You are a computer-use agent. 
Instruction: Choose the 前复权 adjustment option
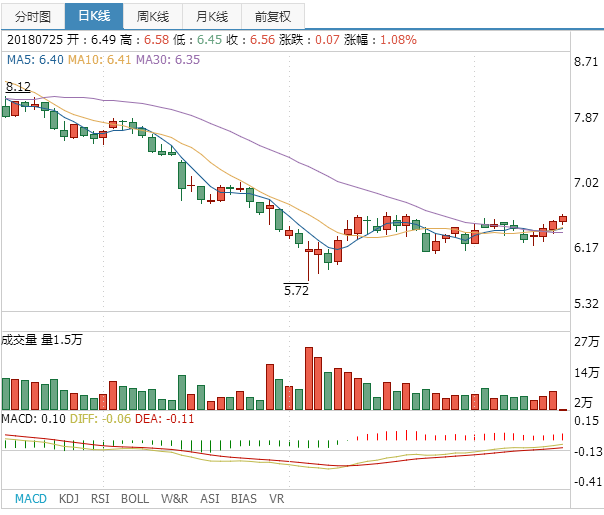coord(273,16)
